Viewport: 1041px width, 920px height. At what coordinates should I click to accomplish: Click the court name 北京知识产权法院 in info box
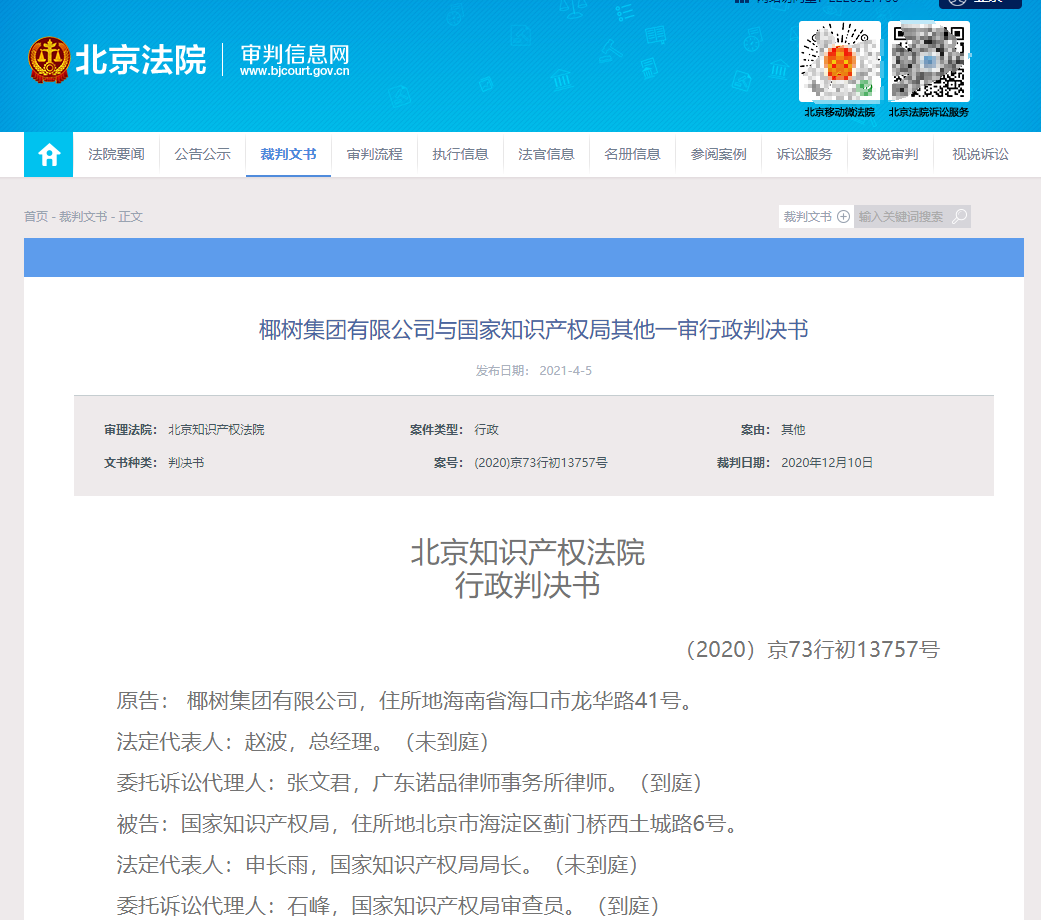pos(216,429)
